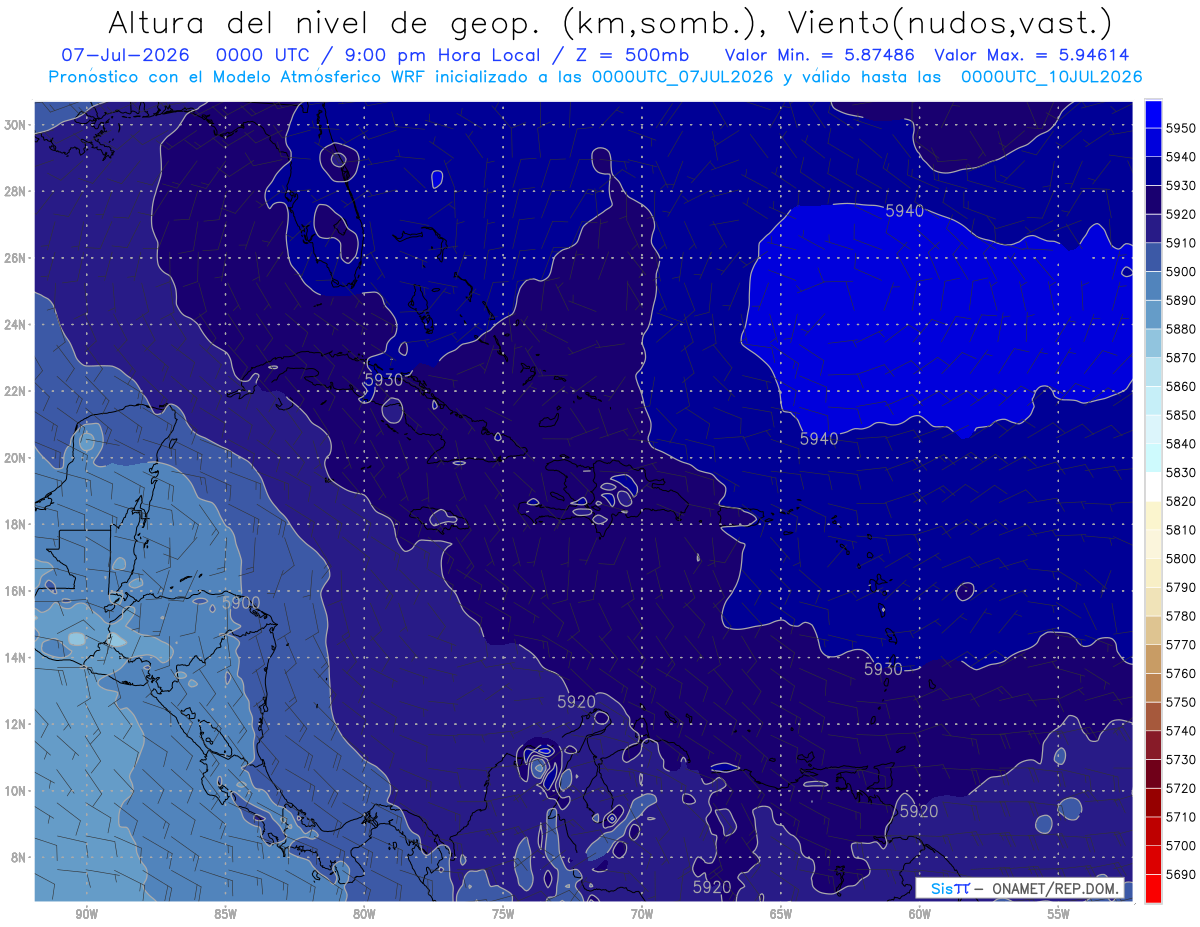Screen dimensions: 1200x927
Task: Click the '5920' contour label near 9N 60W
Action: [919, 811]
